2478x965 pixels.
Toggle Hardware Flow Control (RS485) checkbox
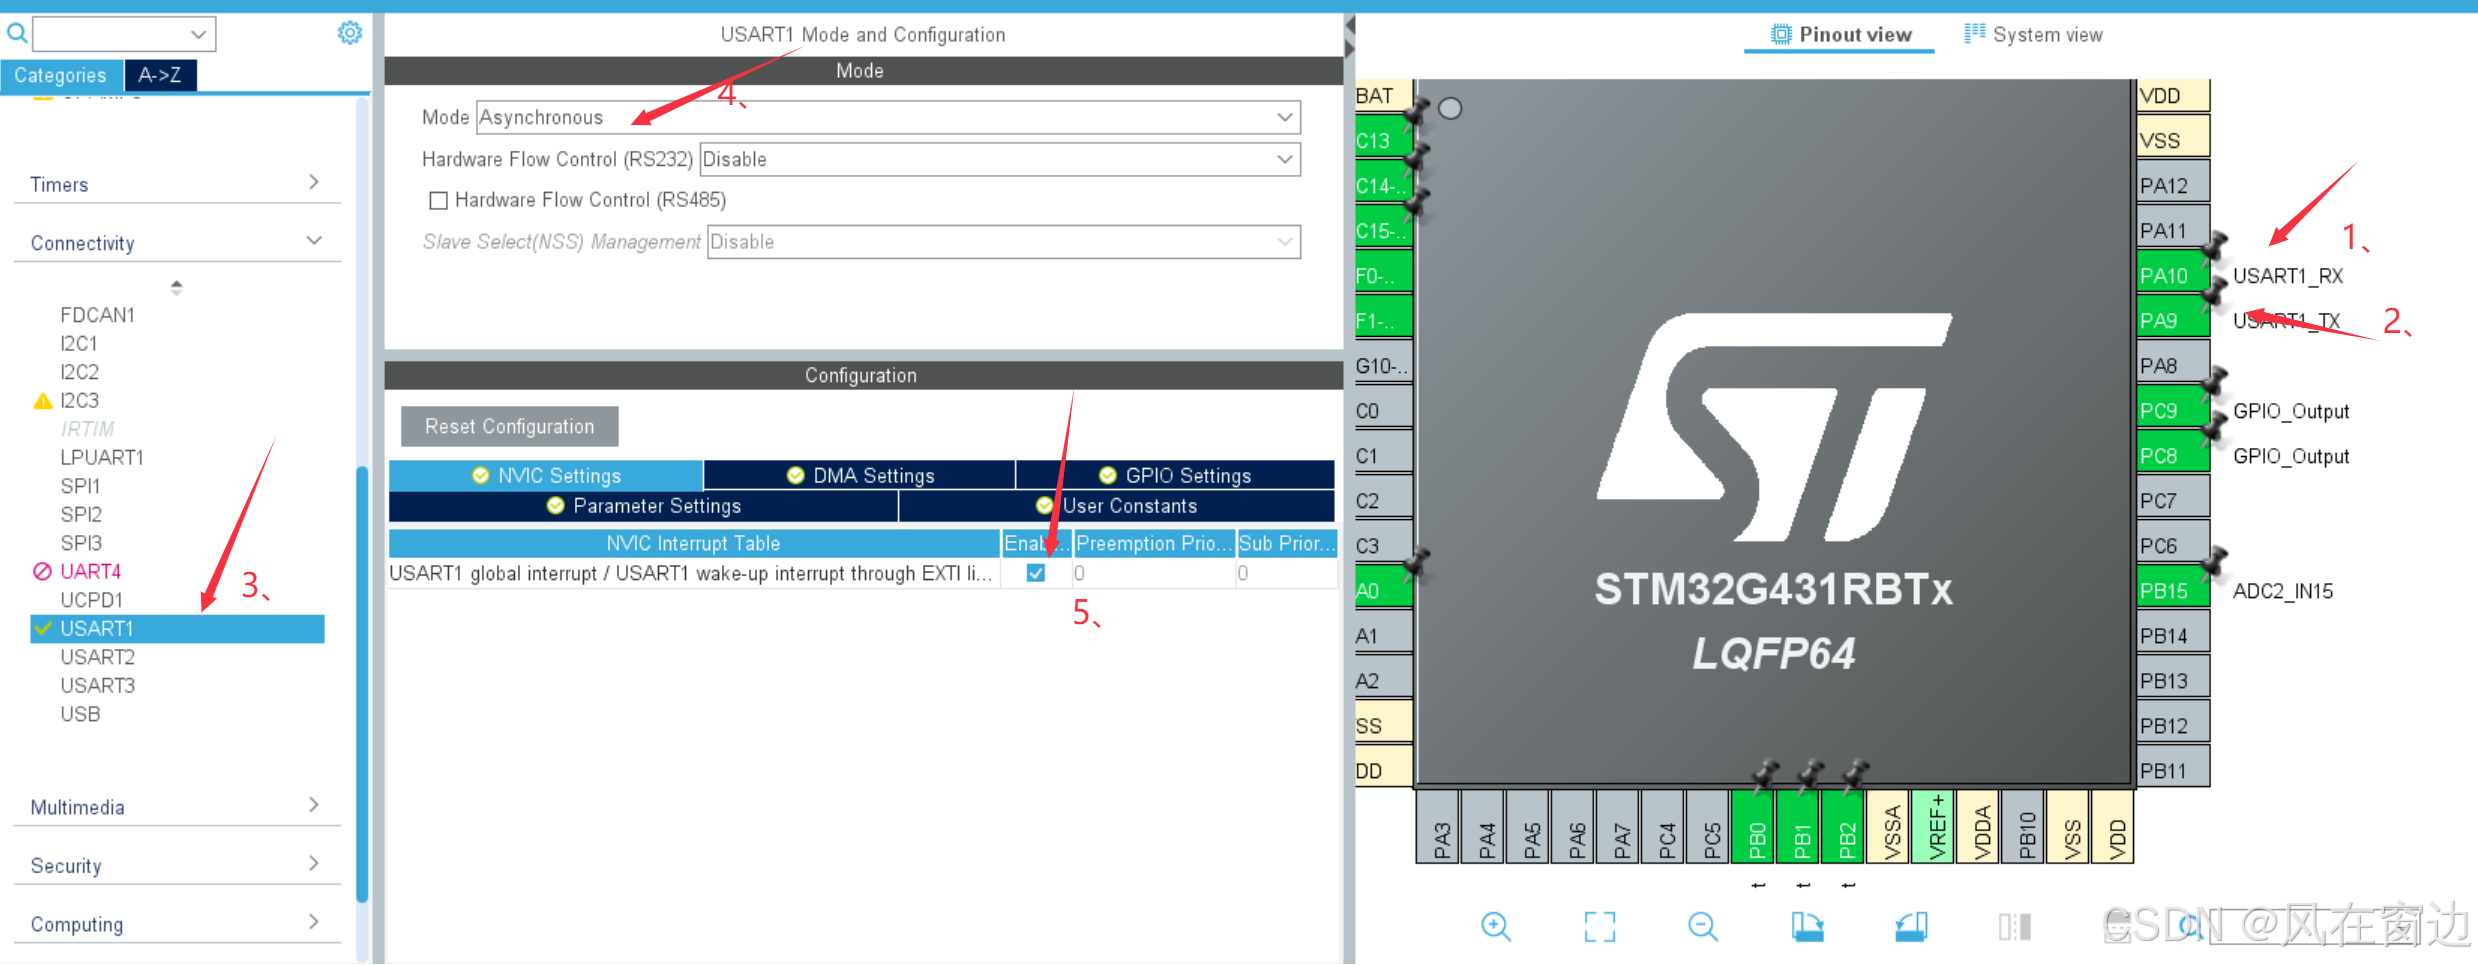pyautogui.click(x=438, y=200)
